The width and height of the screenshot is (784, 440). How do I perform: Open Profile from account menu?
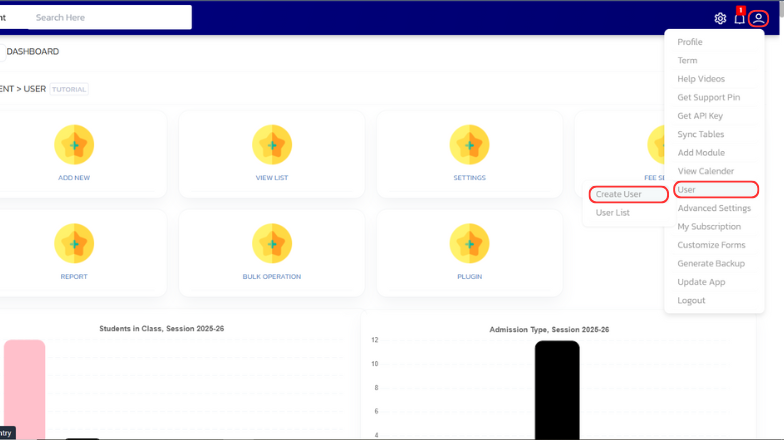tap(690, 42)
